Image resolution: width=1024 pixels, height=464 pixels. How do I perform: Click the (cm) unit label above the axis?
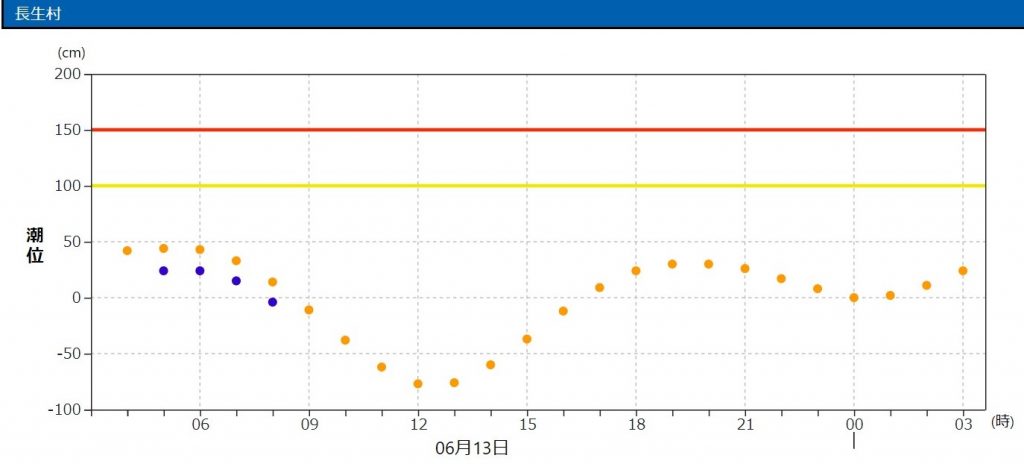click(x=71, y=52)
